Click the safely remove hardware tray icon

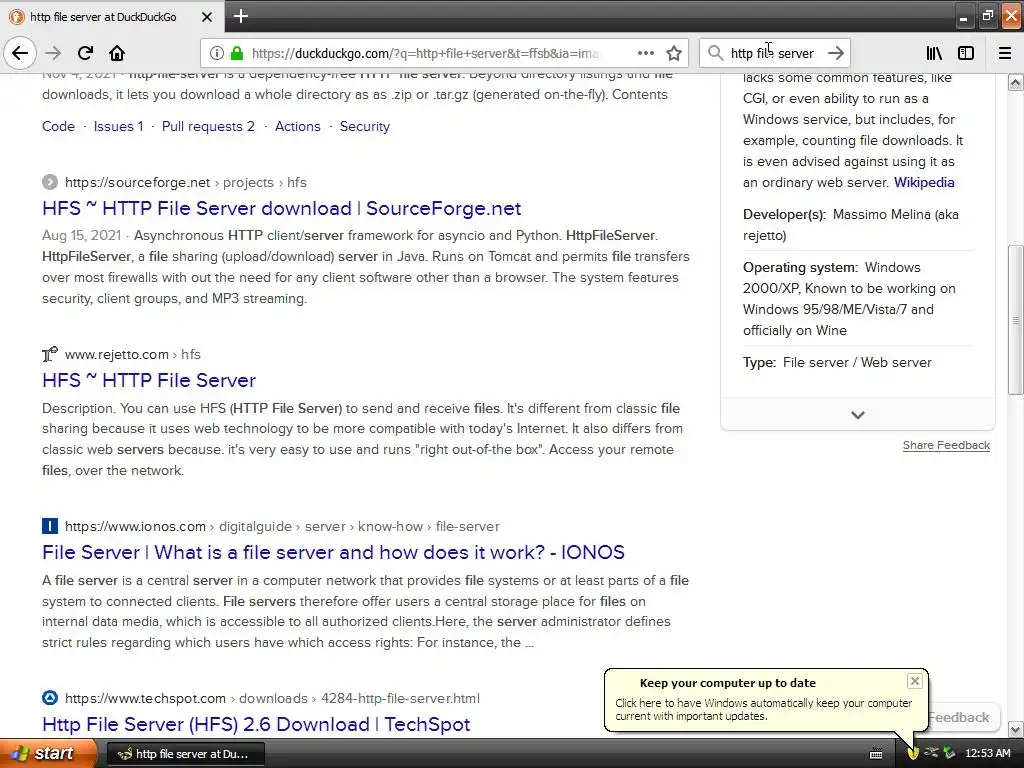pos(949,753)
